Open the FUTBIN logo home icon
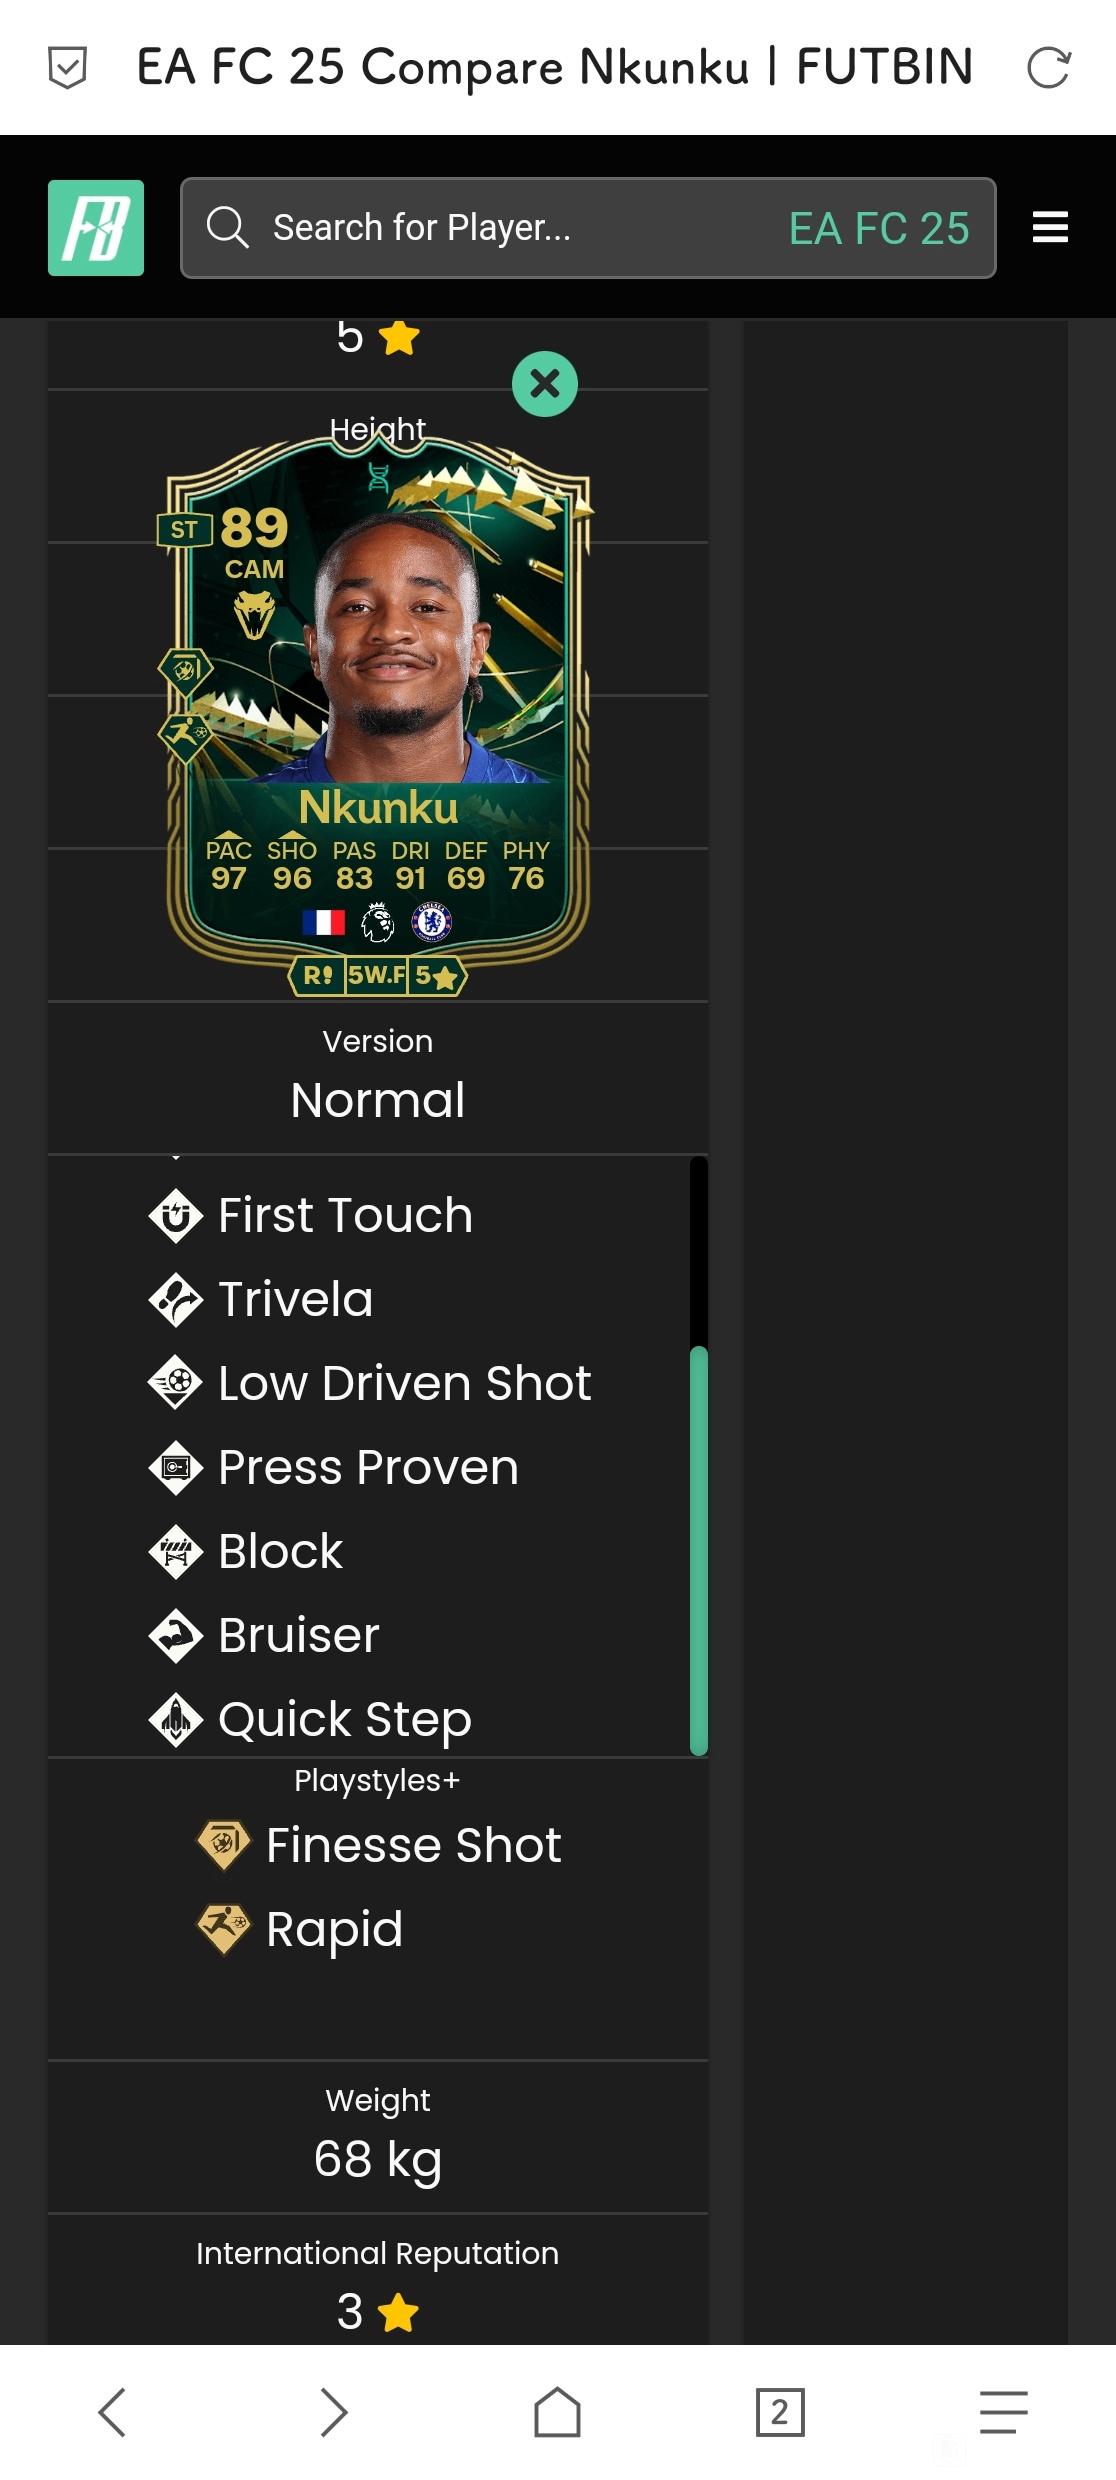This screenshot has width=1116, height=2480. tap(96, 228)
